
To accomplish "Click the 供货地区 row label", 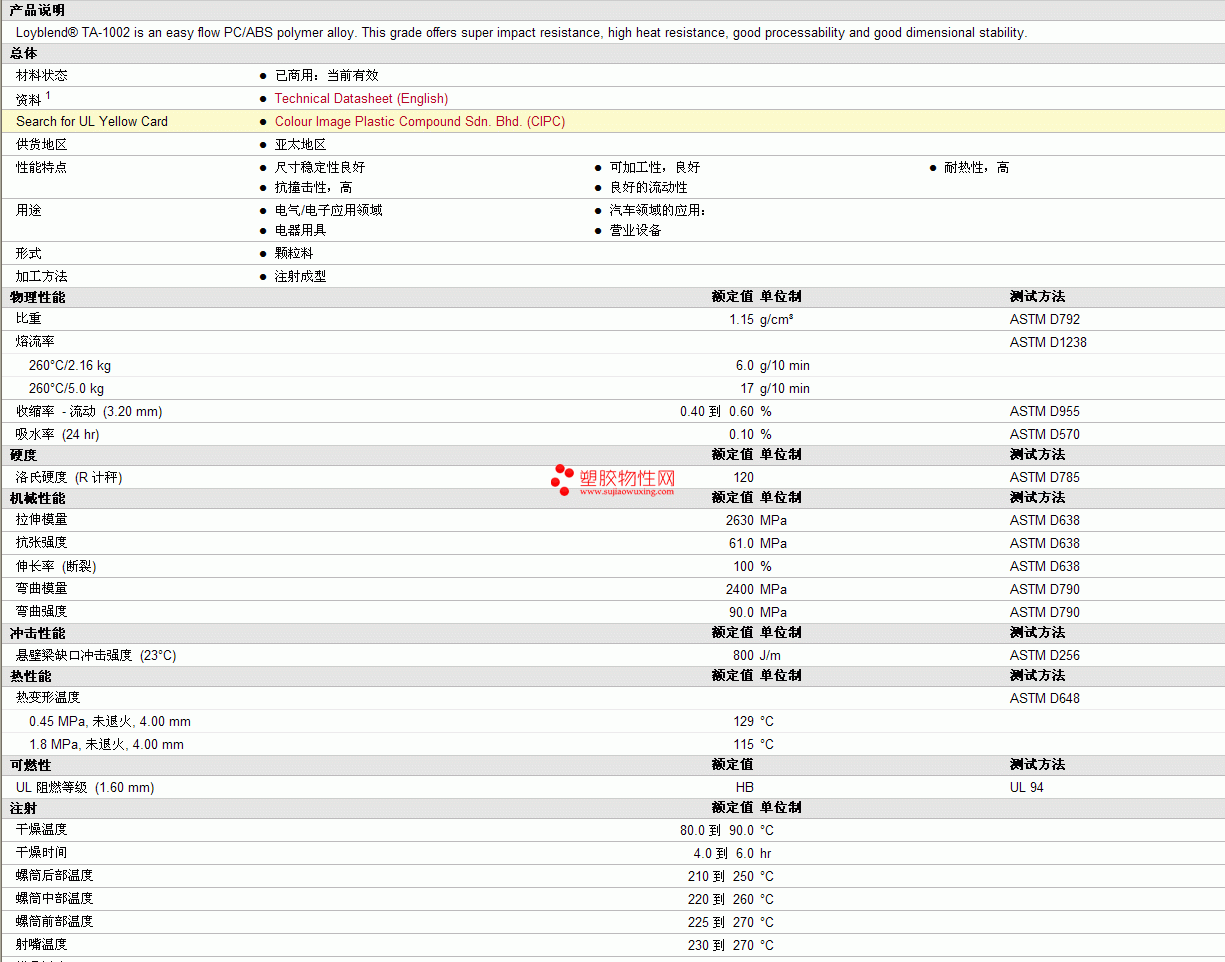I will click(42, 144).
